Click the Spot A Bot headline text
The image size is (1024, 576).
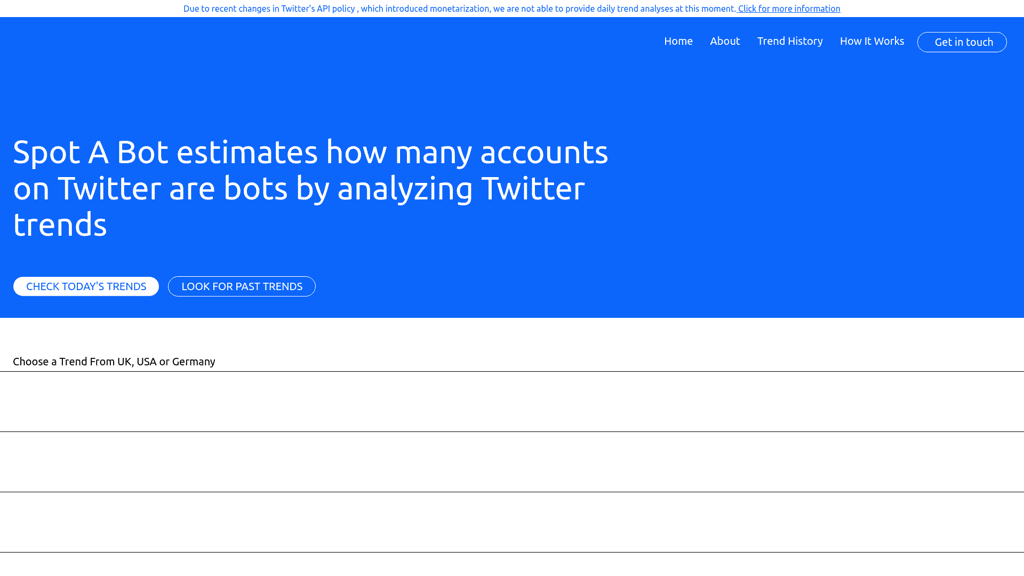click(x=310, y=188)
